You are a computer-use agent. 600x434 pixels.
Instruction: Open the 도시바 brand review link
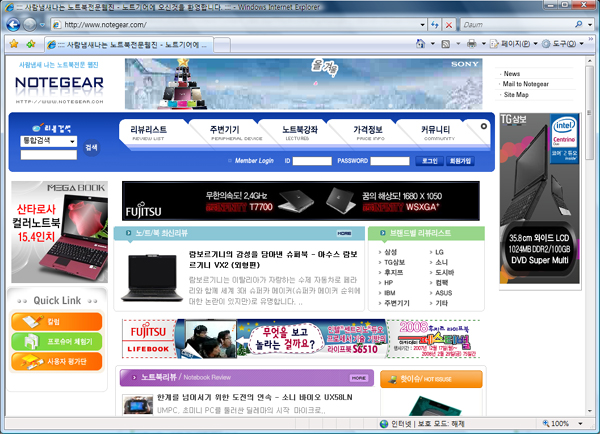[x=444, y=272]
